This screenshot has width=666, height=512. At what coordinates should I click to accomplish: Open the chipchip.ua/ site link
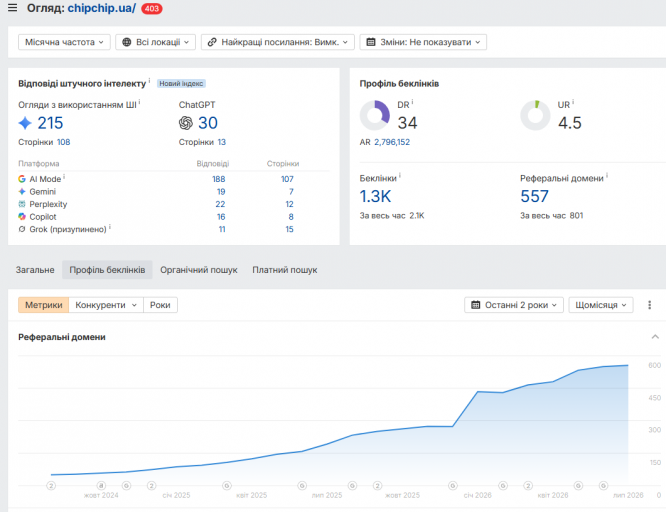tap(102, 8)
